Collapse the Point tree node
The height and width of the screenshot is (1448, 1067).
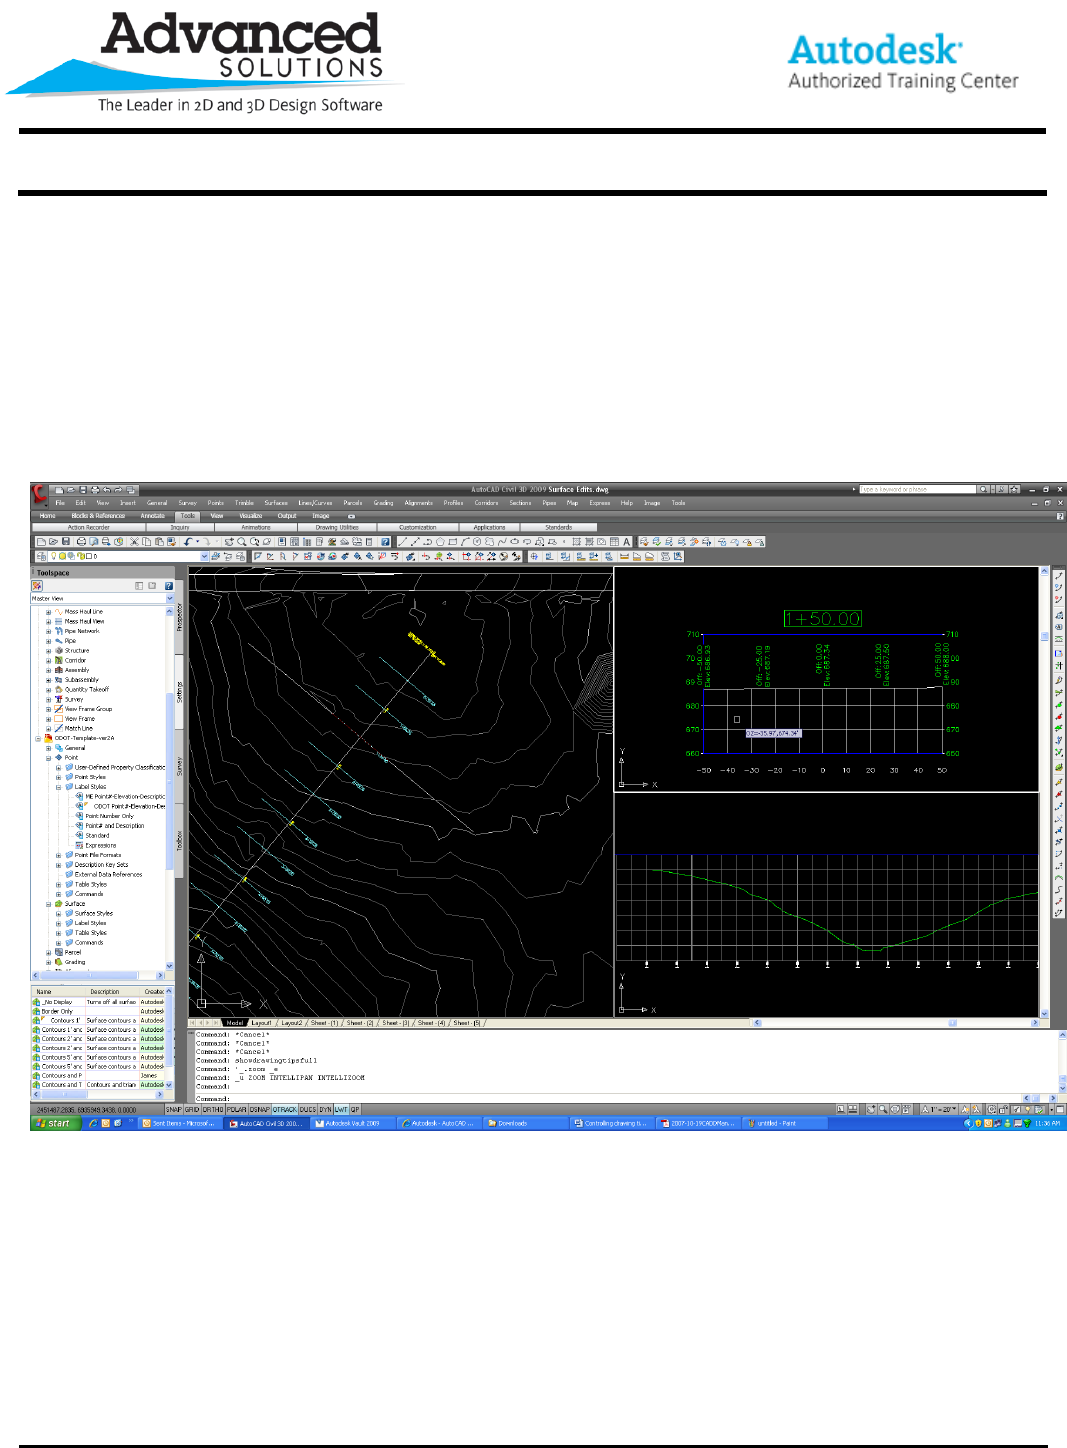[48, 758]
